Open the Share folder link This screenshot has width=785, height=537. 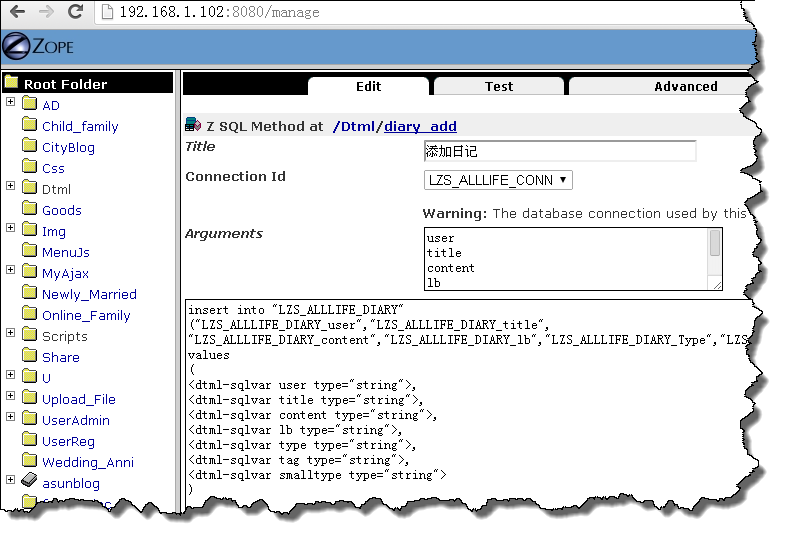61,357
